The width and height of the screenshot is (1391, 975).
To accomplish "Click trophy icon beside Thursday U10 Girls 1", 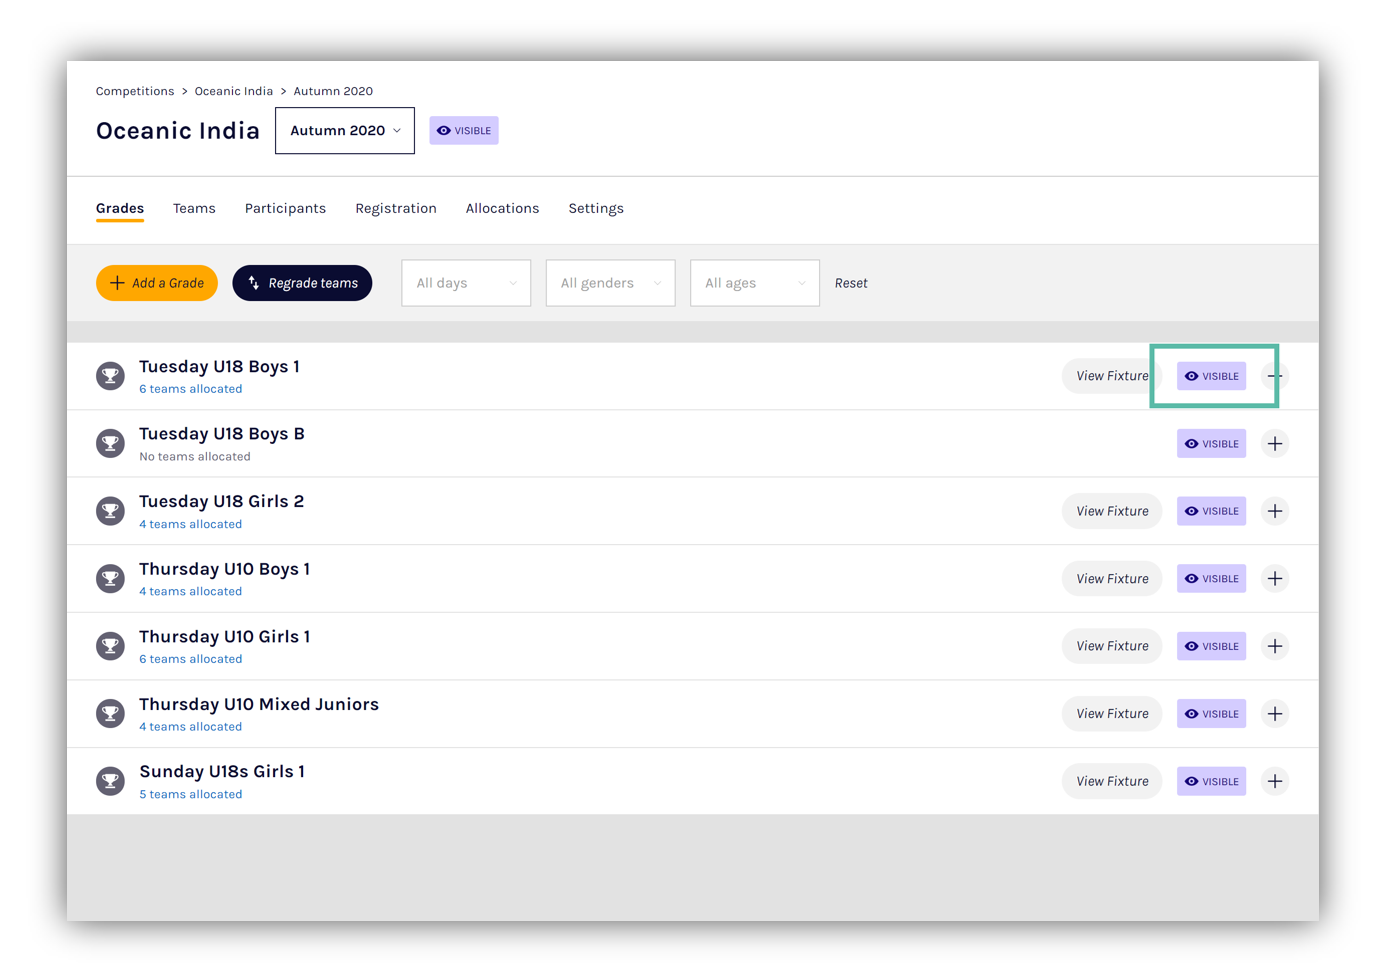I will [x=110, y=646].
